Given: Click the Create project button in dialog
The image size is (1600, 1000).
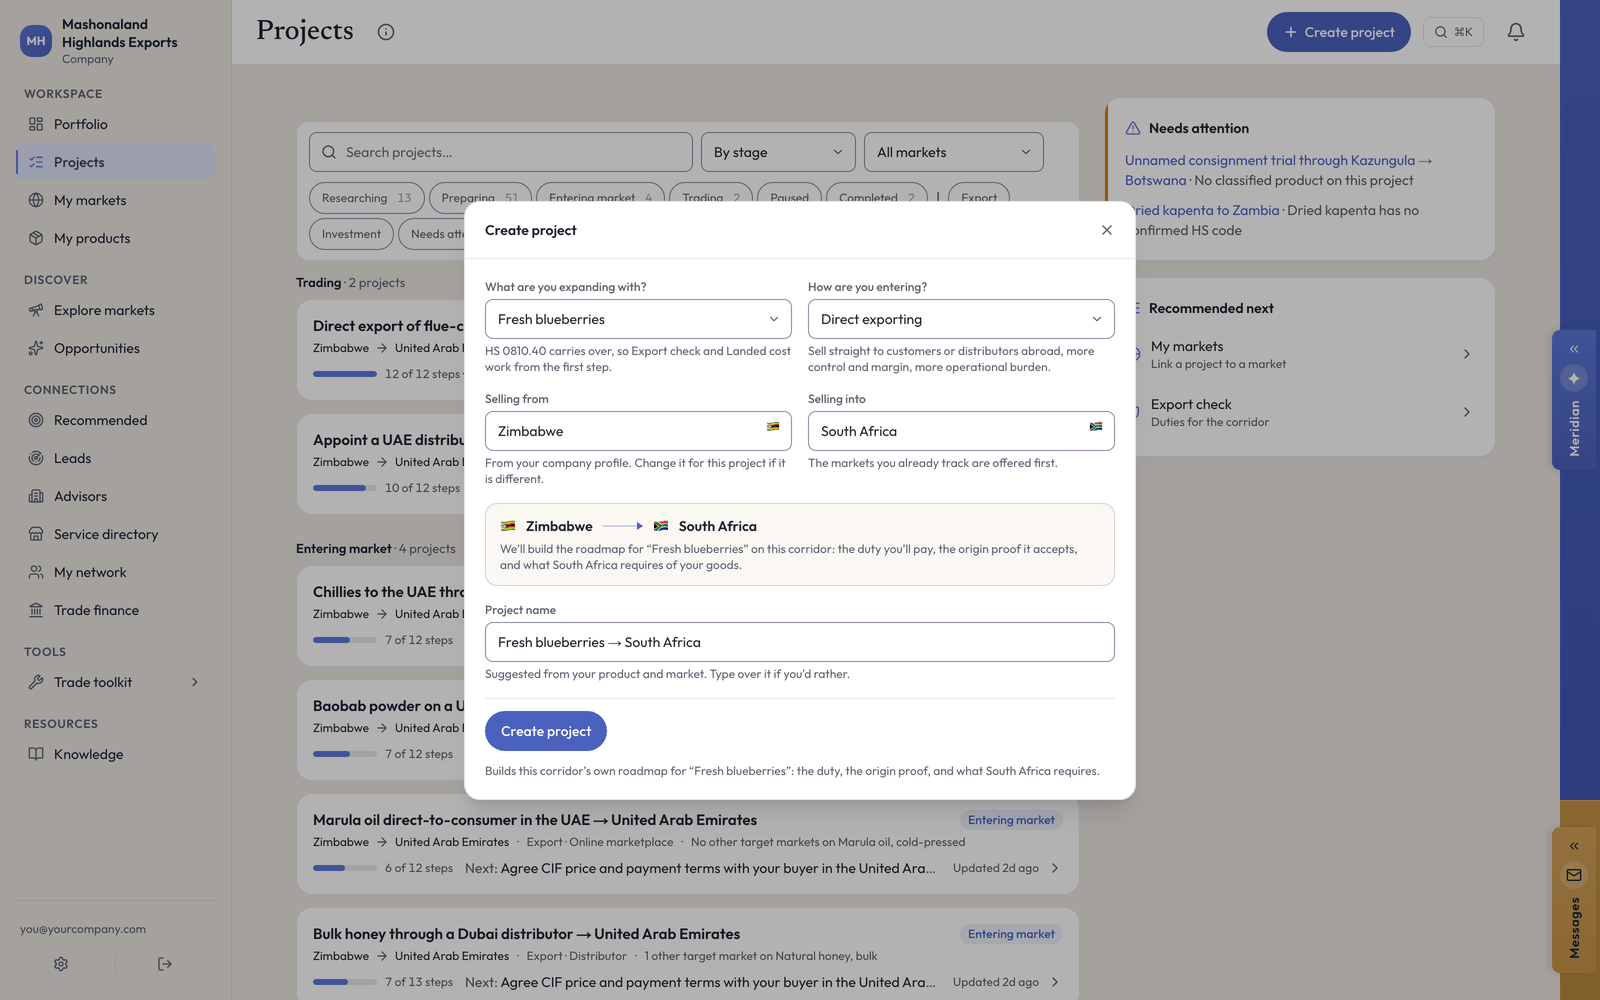Looking at the screenshot, I should [x=546, y=731].
